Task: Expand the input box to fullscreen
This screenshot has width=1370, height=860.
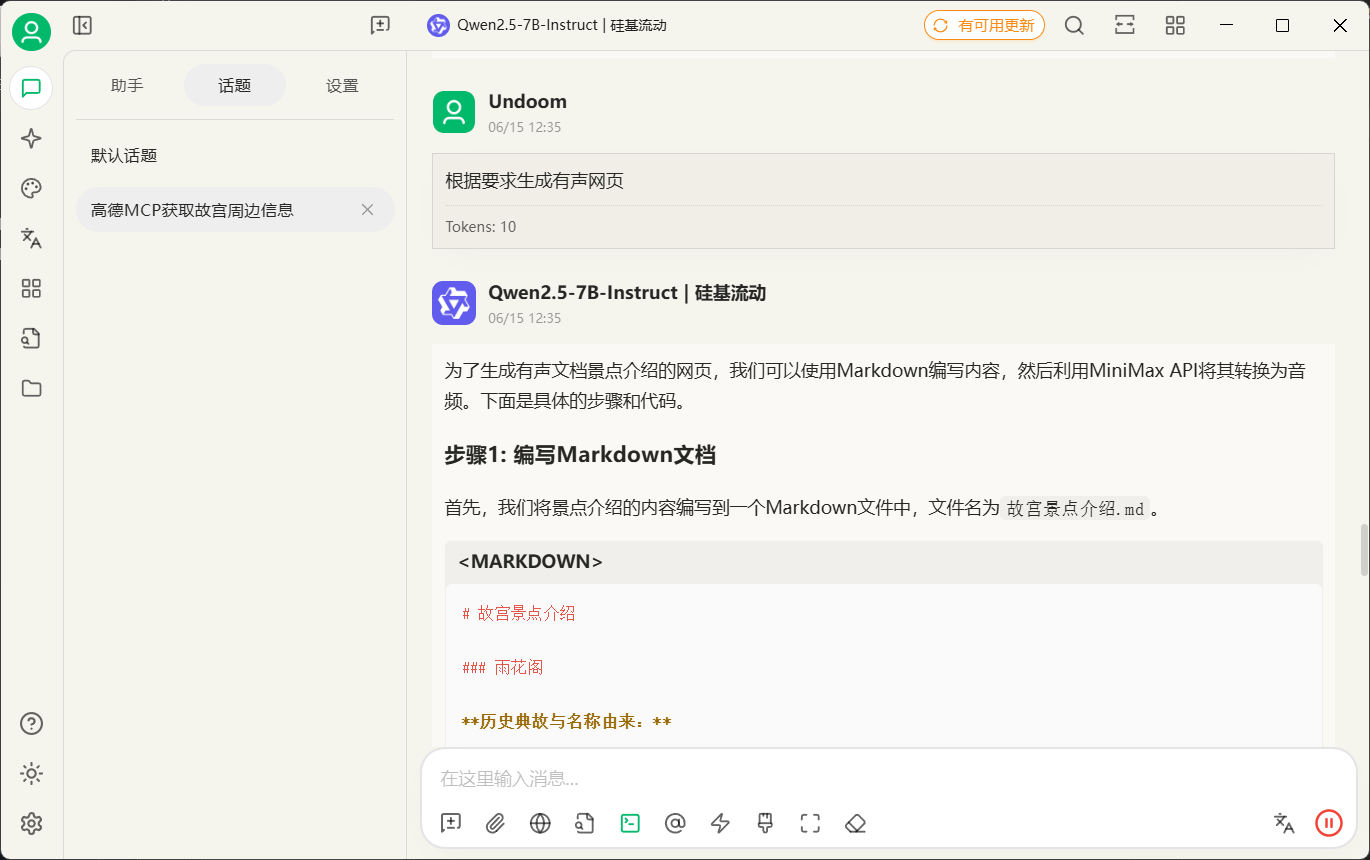Action: point(810,823)
